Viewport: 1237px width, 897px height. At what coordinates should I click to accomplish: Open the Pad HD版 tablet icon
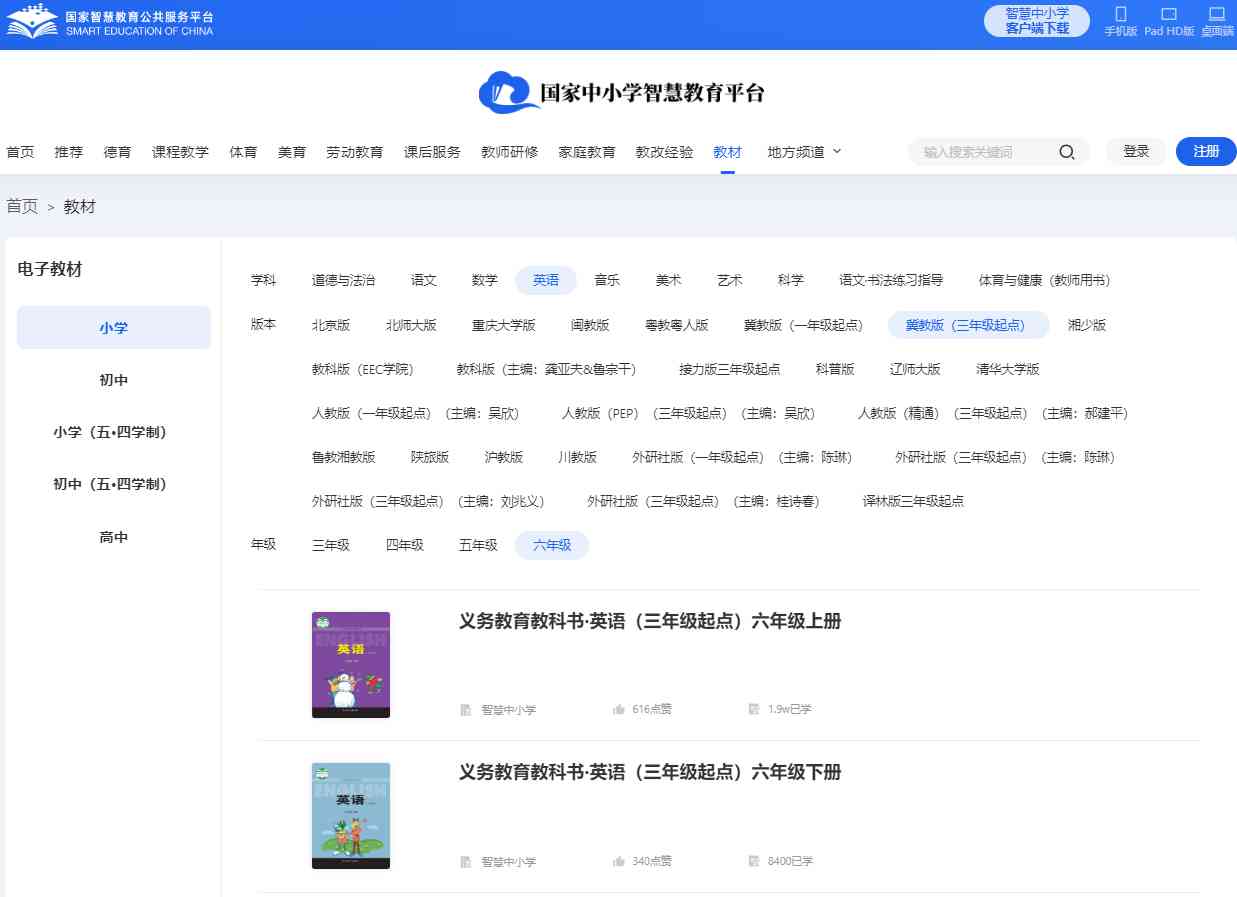pos(1169,14)
